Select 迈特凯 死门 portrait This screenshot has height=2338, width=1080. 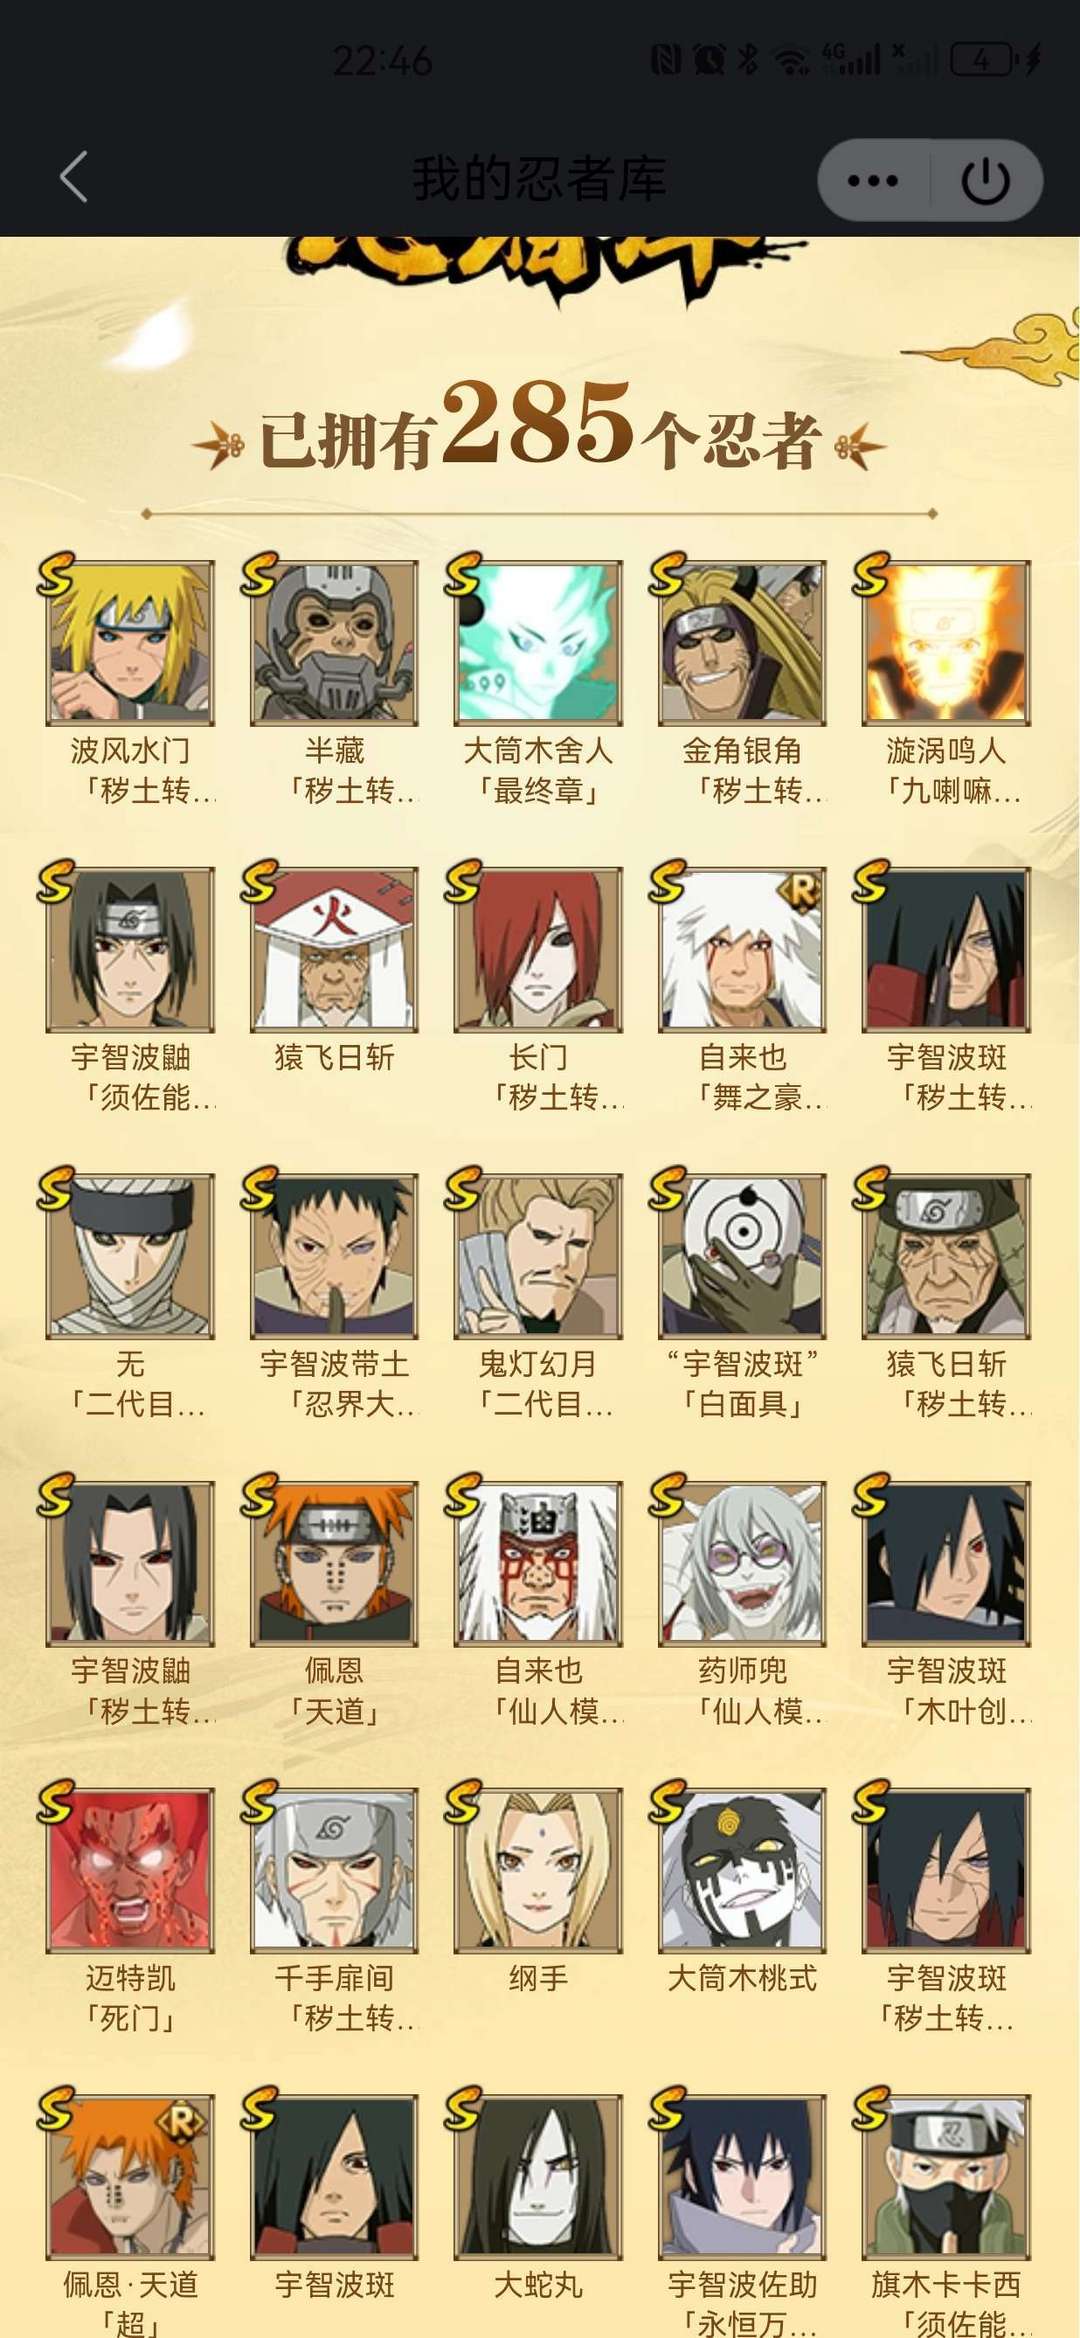coord(130,1871)
